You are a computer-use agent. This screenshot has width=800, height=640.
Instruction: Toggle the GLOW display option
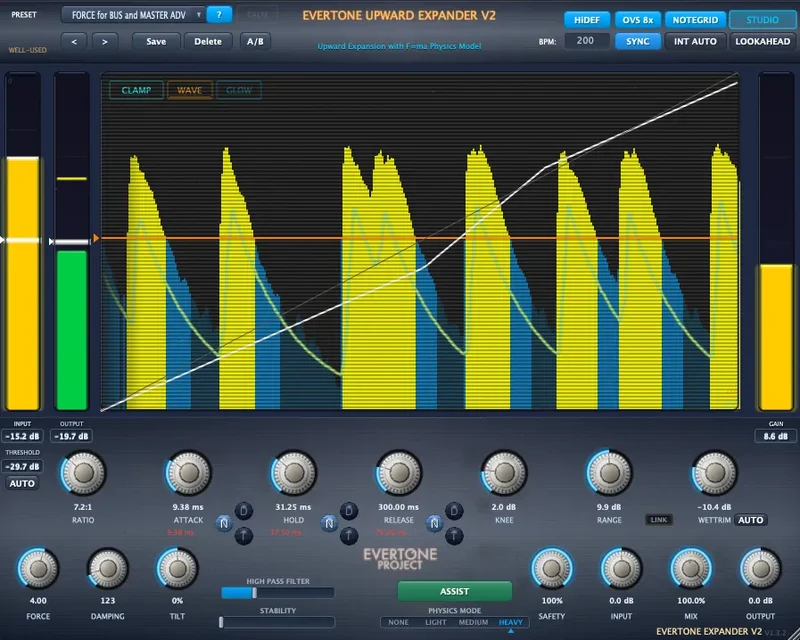click(x=239, y=90)
